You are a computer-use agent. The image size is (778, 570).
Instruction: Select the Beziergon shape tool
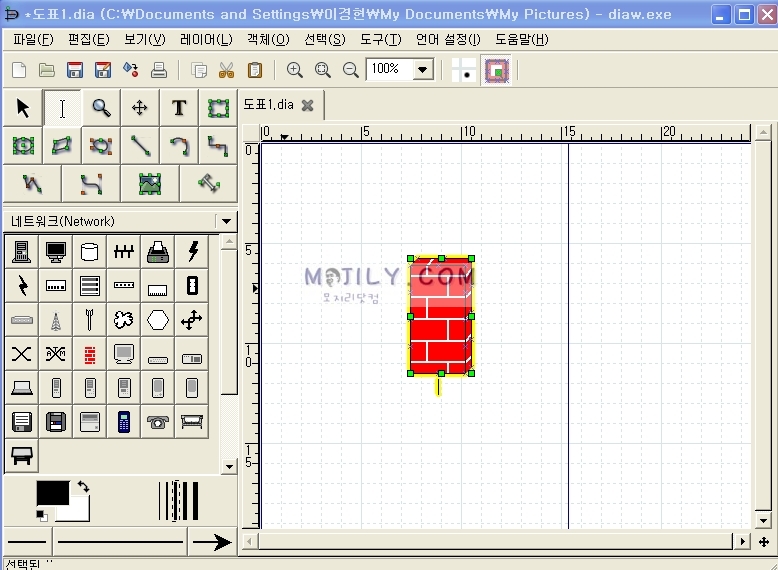point(101,146)
